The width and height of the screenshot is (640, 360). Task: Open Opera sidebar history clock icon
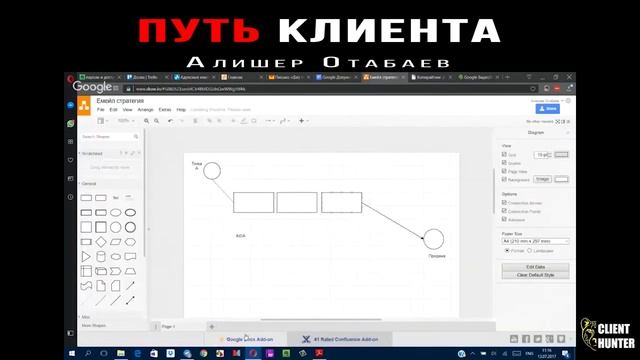[71, 197]
